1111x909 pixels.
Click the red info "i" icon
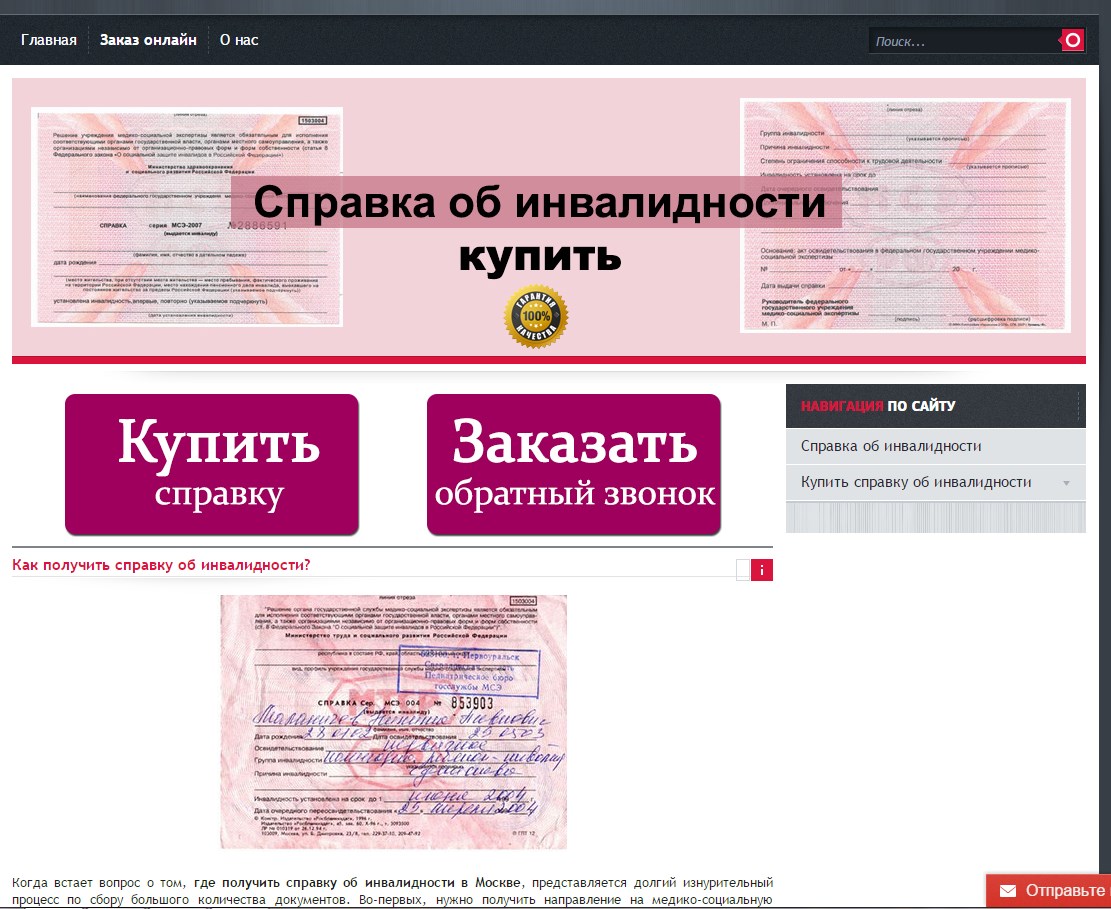tap(762, 570)
